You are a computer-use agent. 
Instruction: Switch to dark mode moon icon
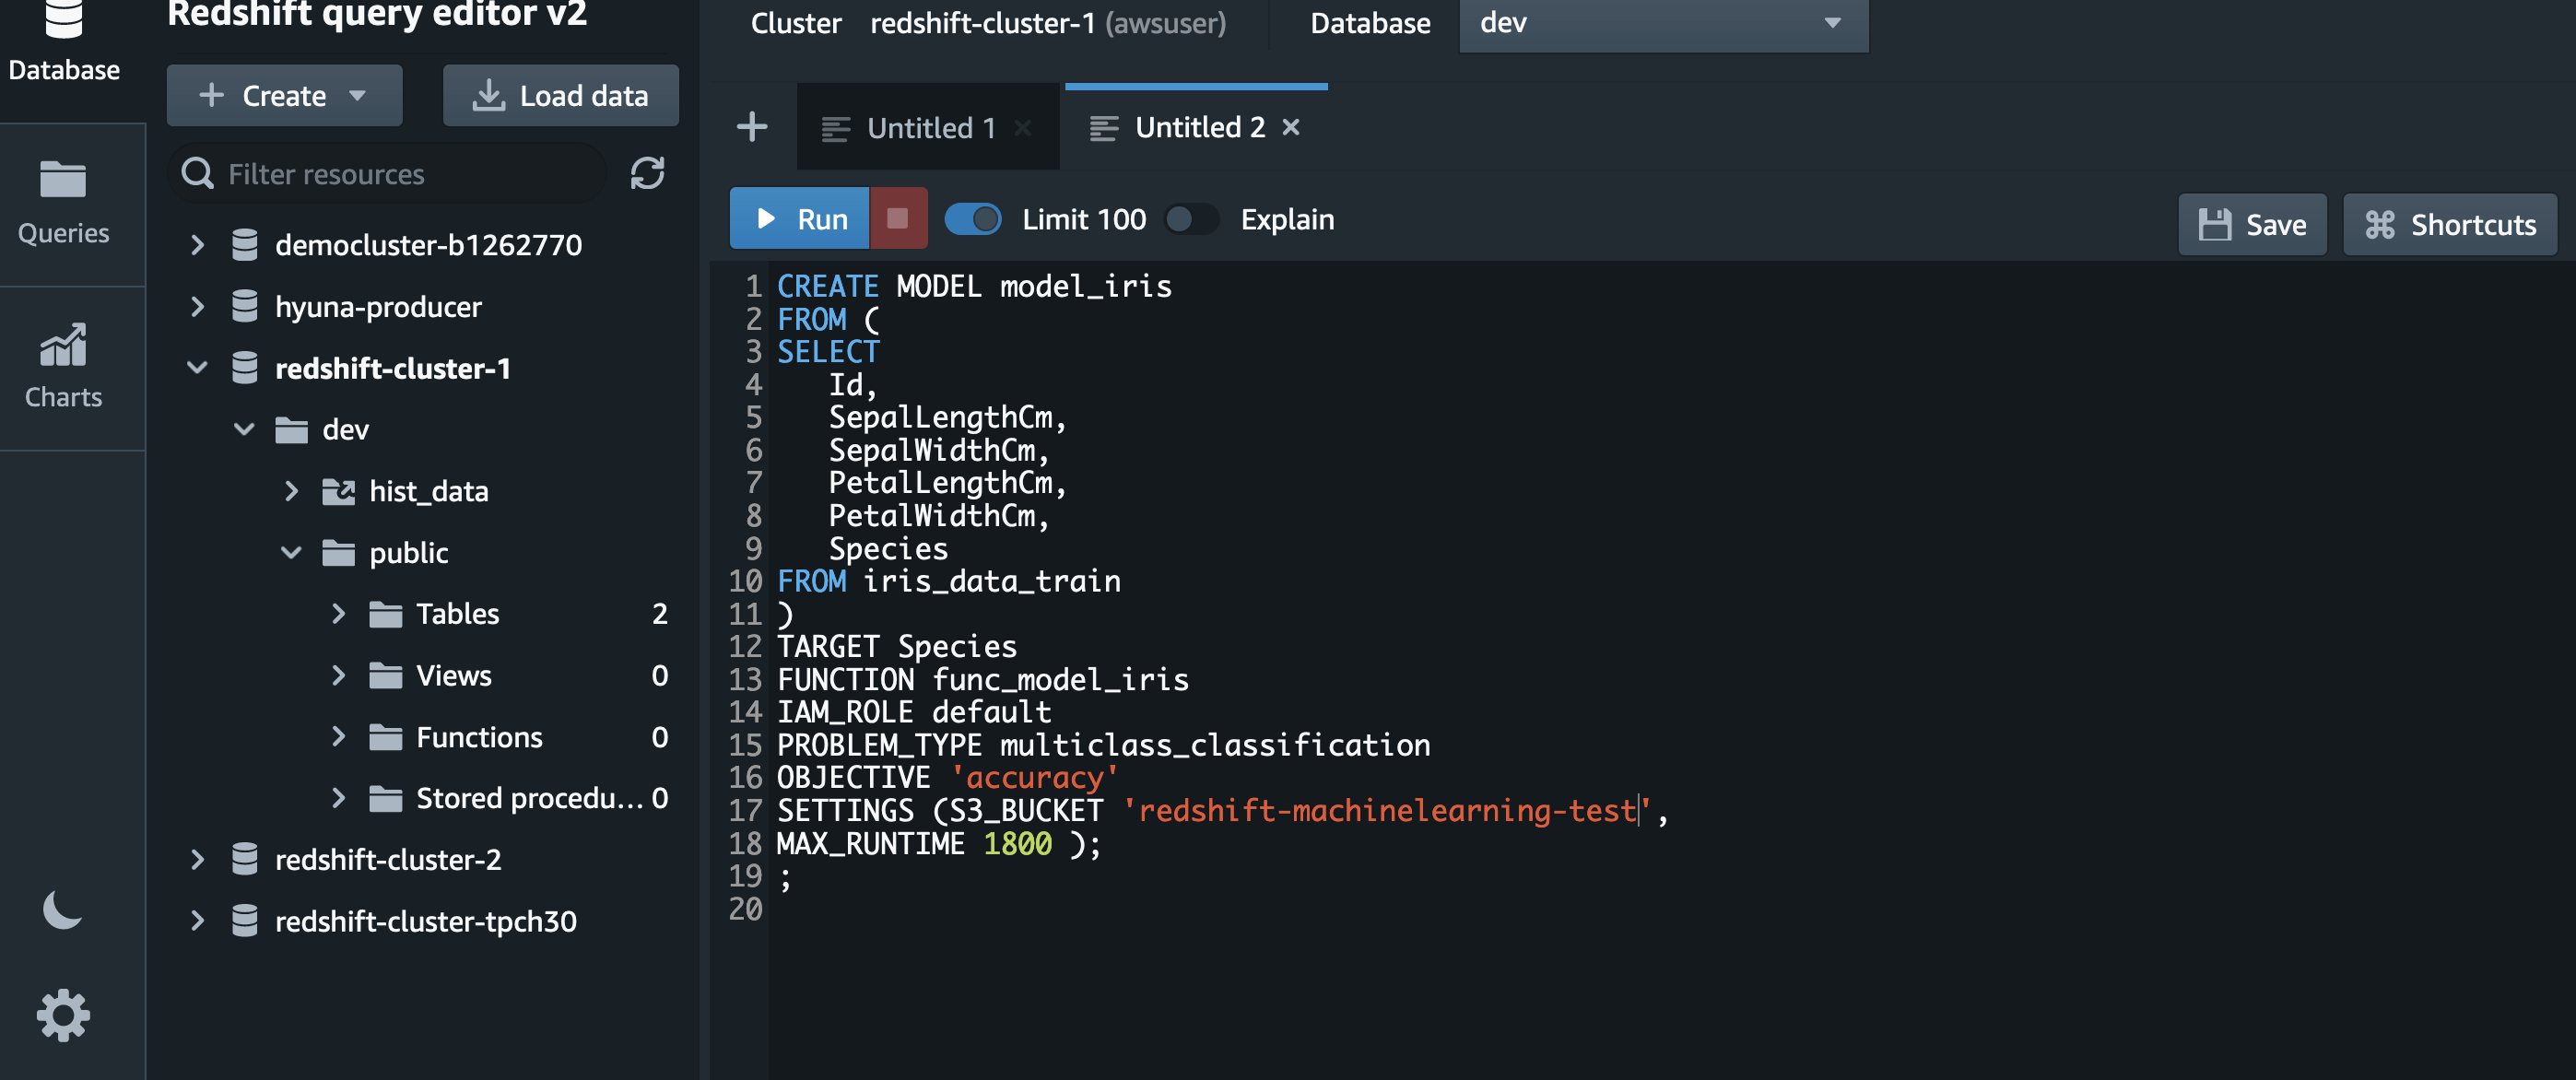62,909
